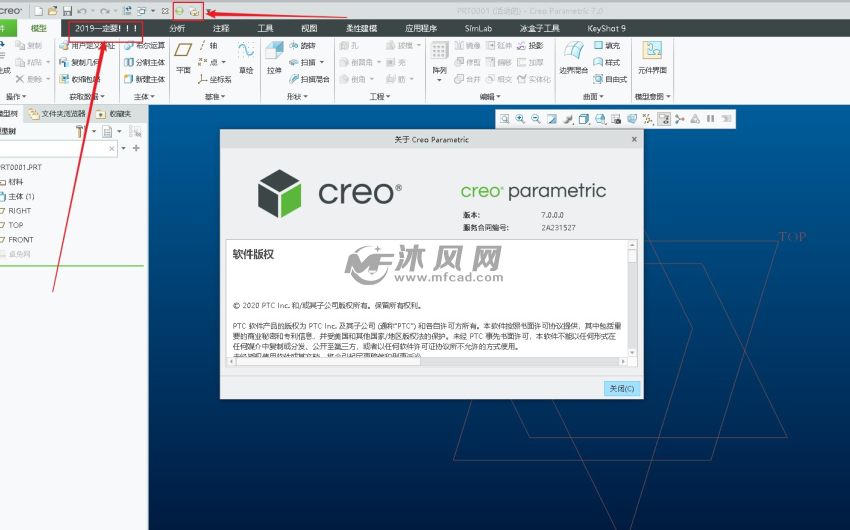The image size is (850, 530).
Task: Select the 投影 (Project) edit tool
Action: click(x=530, y=46)
